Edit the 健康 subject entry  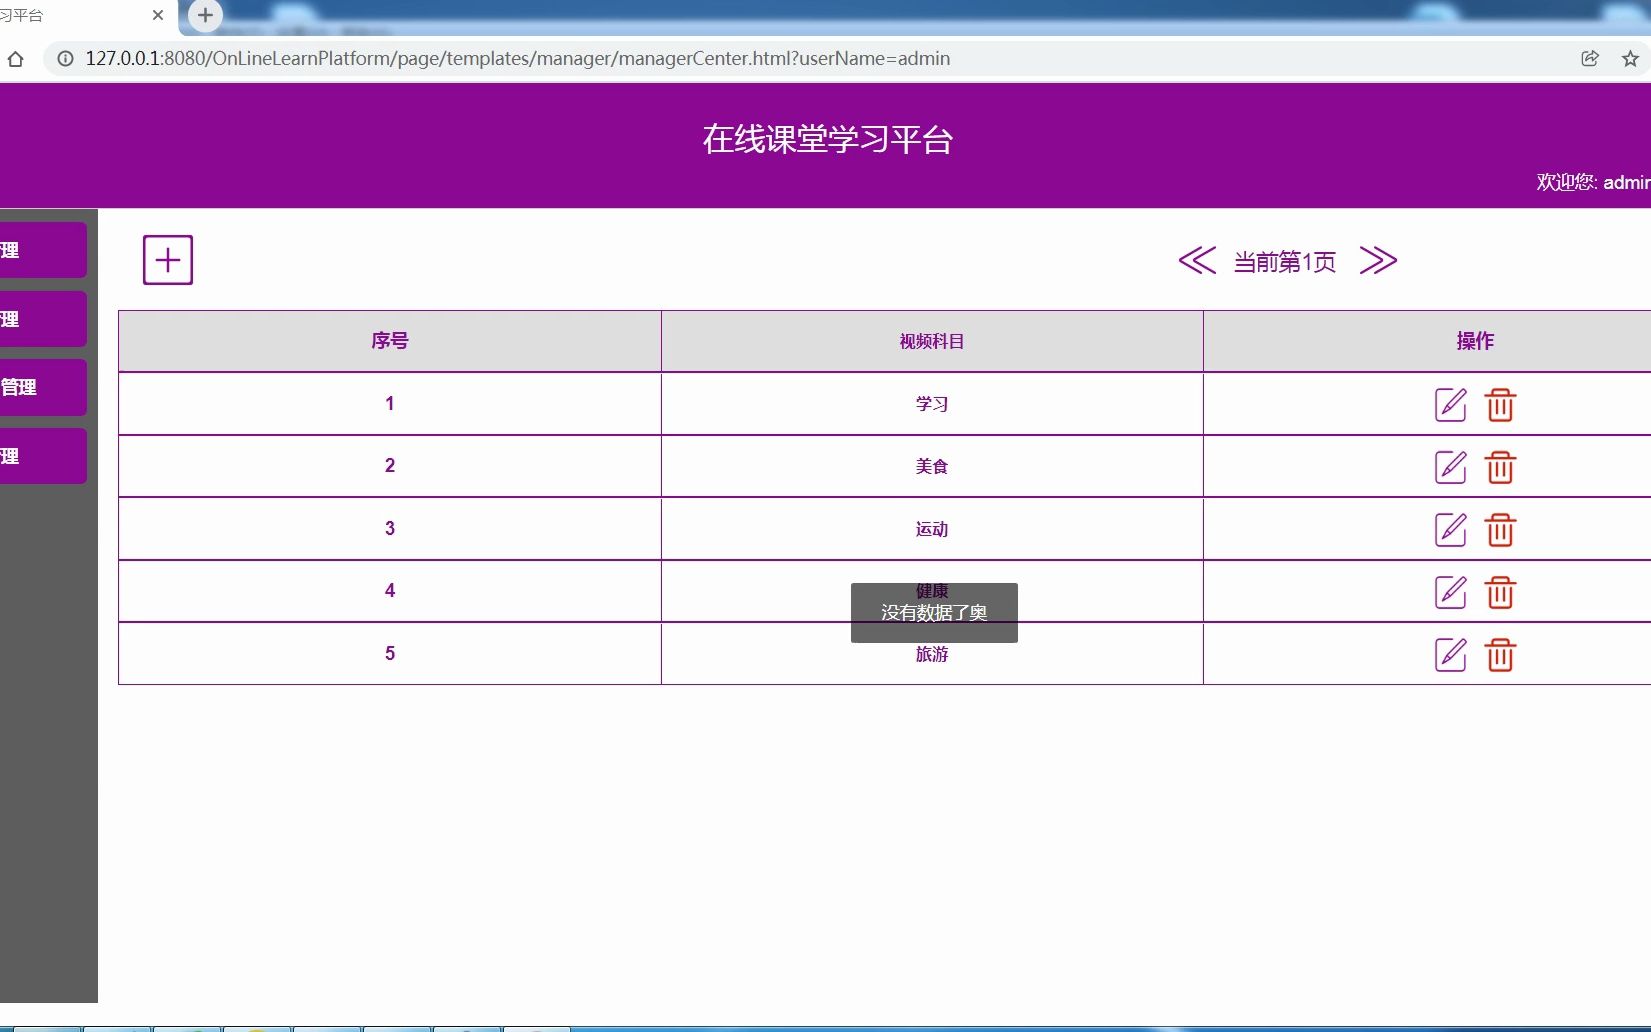coord(1450,592)
